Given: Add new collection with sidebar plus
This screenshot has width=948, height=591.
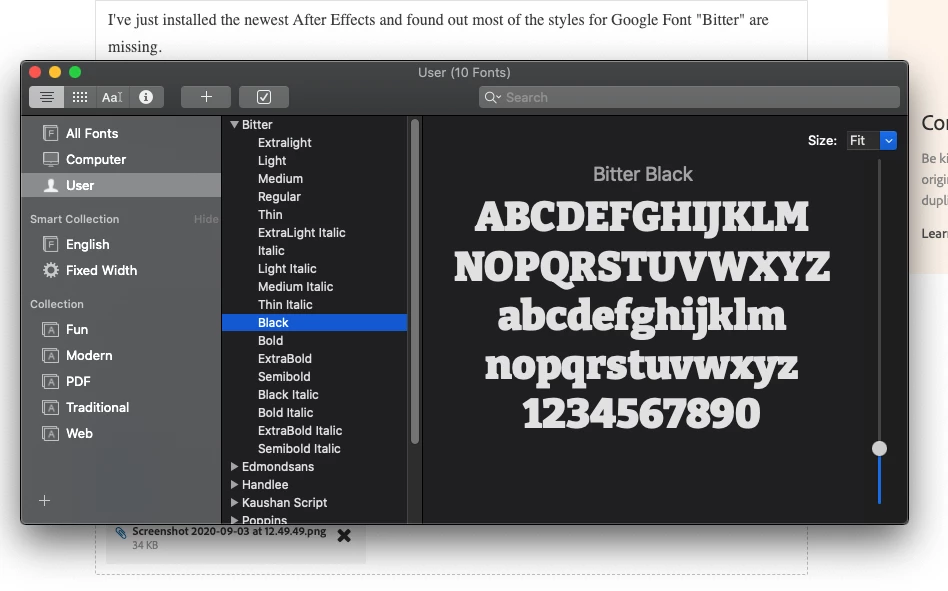Looking at the screenshot, I should [44, 501].
